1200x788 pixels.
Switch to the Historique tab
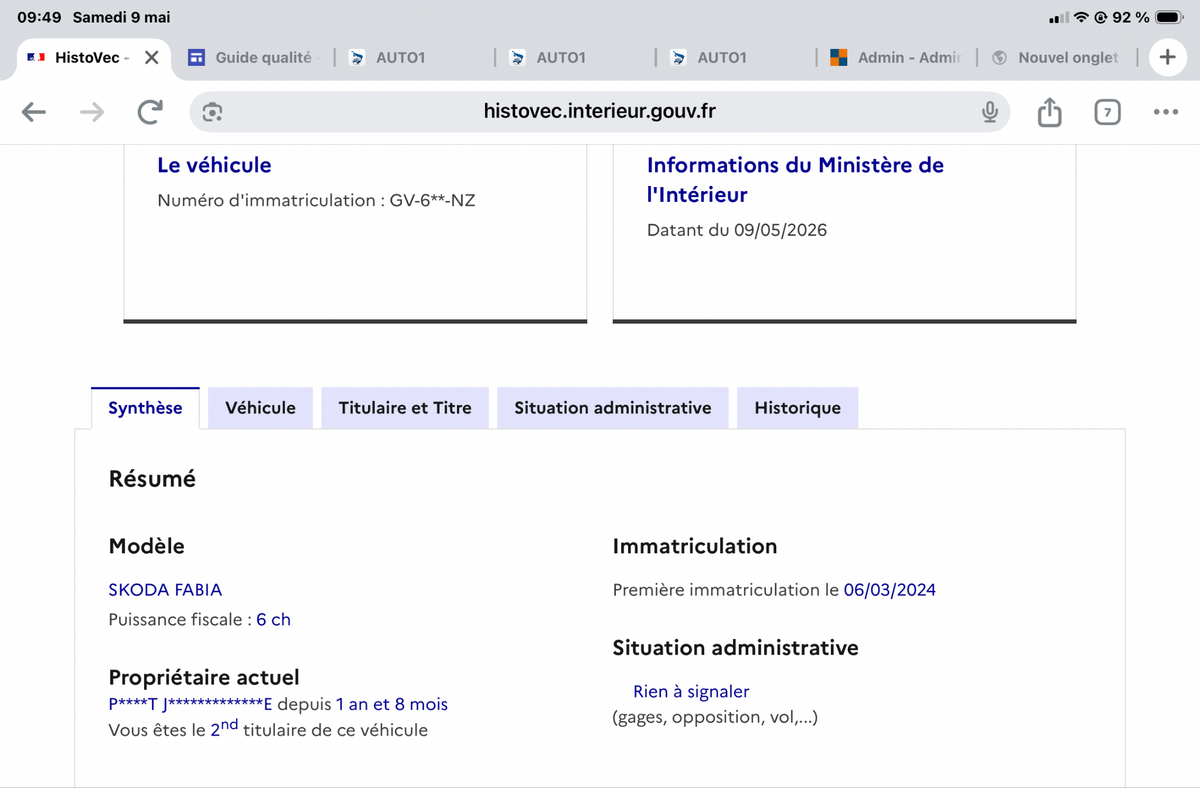pos(798,408)
